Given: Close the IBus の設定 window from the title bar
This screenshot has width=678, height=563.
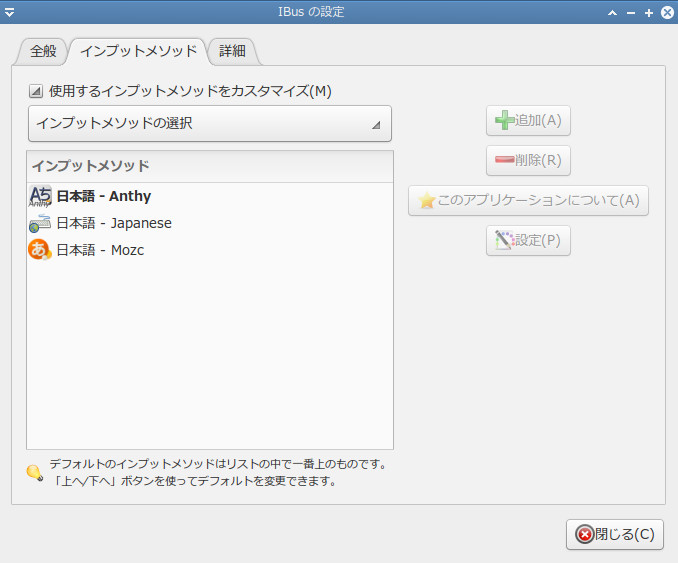Looking at the screenshot, I should [668, 13].
